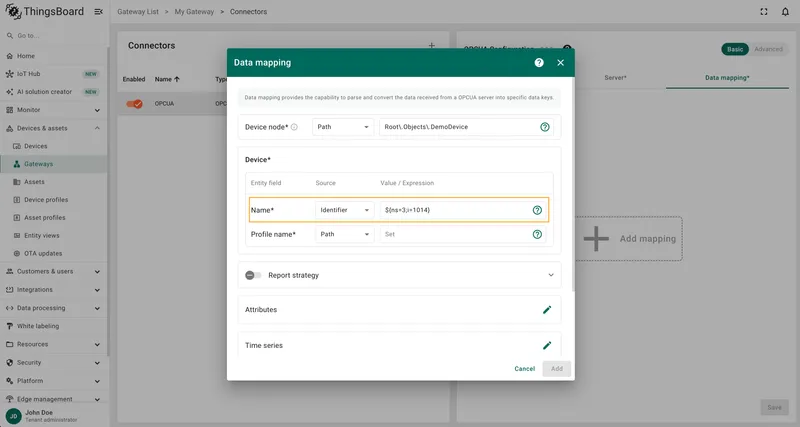Screen dimensions: 800x427
Task: Go to My Gateway breadcrumb
Action: [194, 12]
